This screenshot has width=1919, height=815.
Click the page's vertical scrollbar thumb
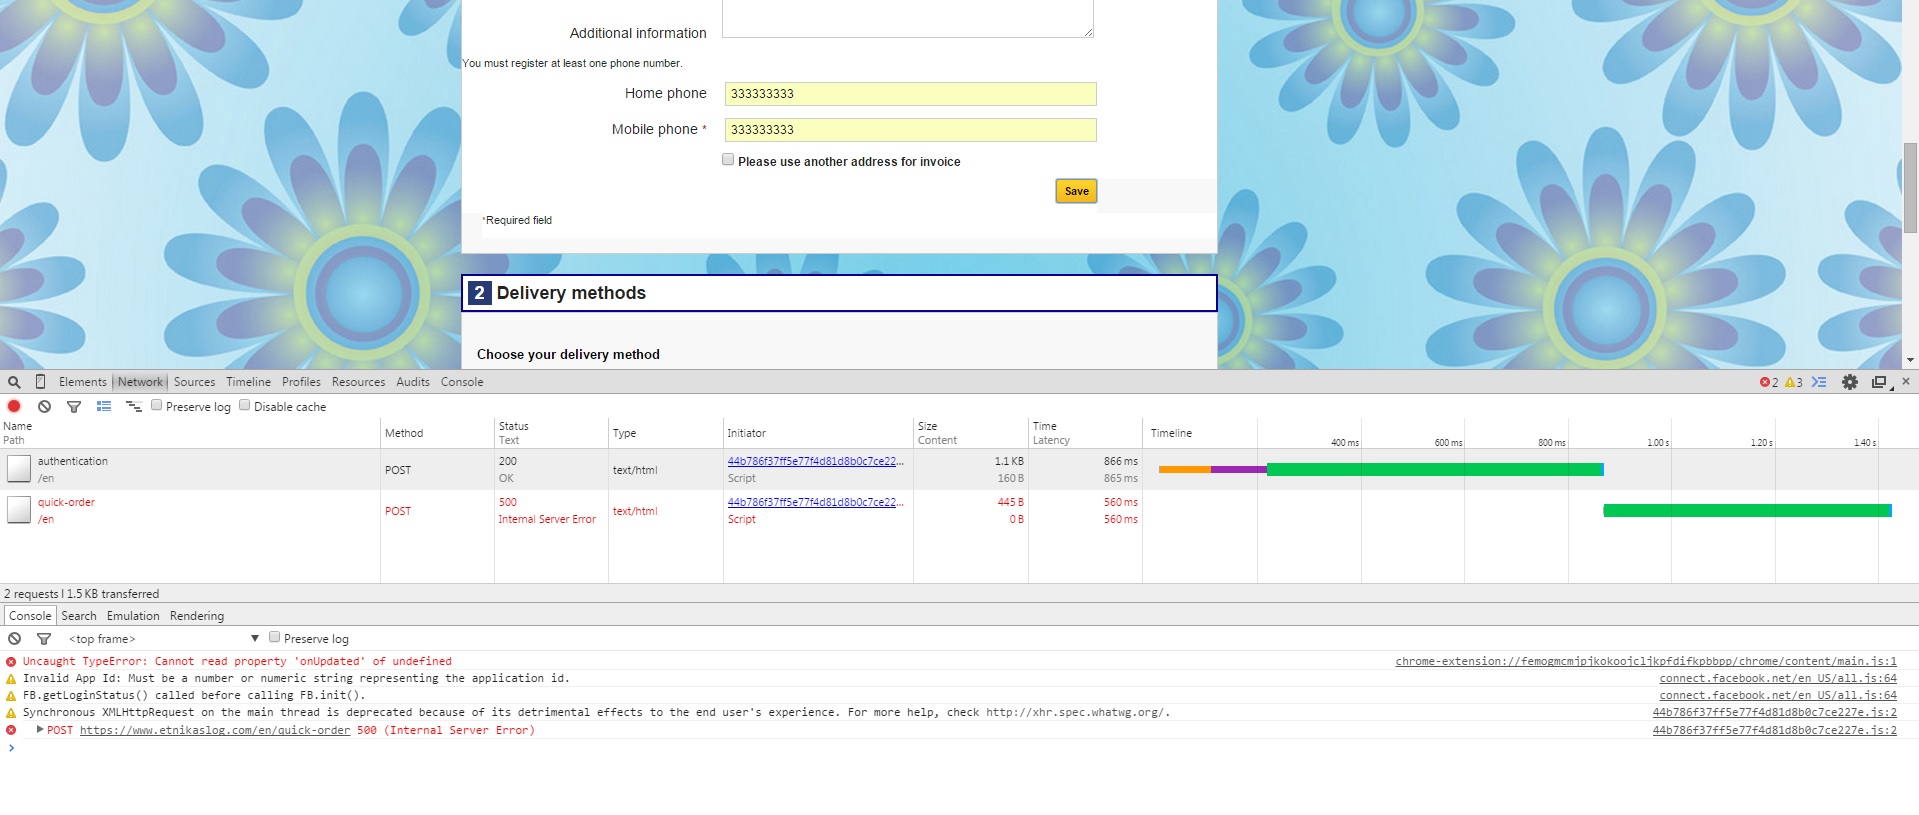click(1910, 188)
